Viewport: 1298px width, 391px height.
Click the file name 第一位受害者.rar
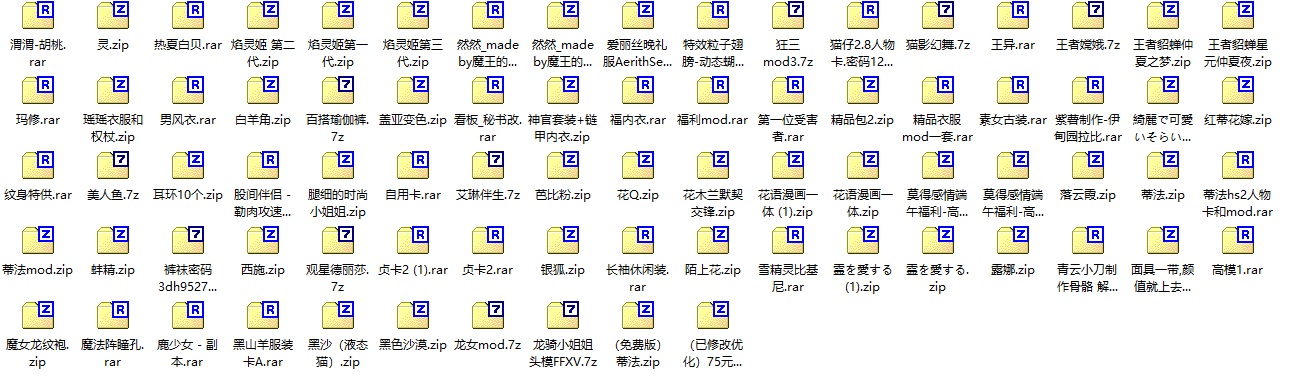click(788, 128)
